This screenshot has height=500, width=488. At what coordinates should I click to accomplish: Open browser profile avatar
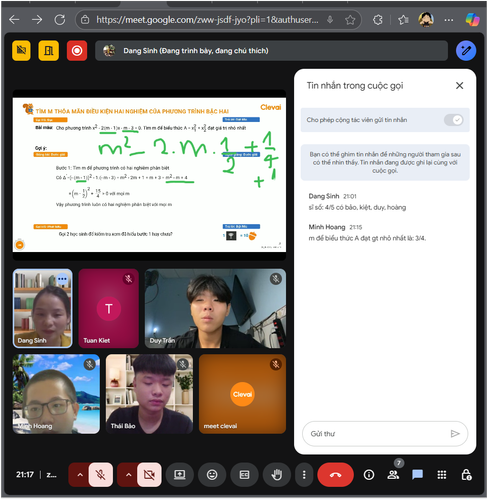click(x=426, y=20)
